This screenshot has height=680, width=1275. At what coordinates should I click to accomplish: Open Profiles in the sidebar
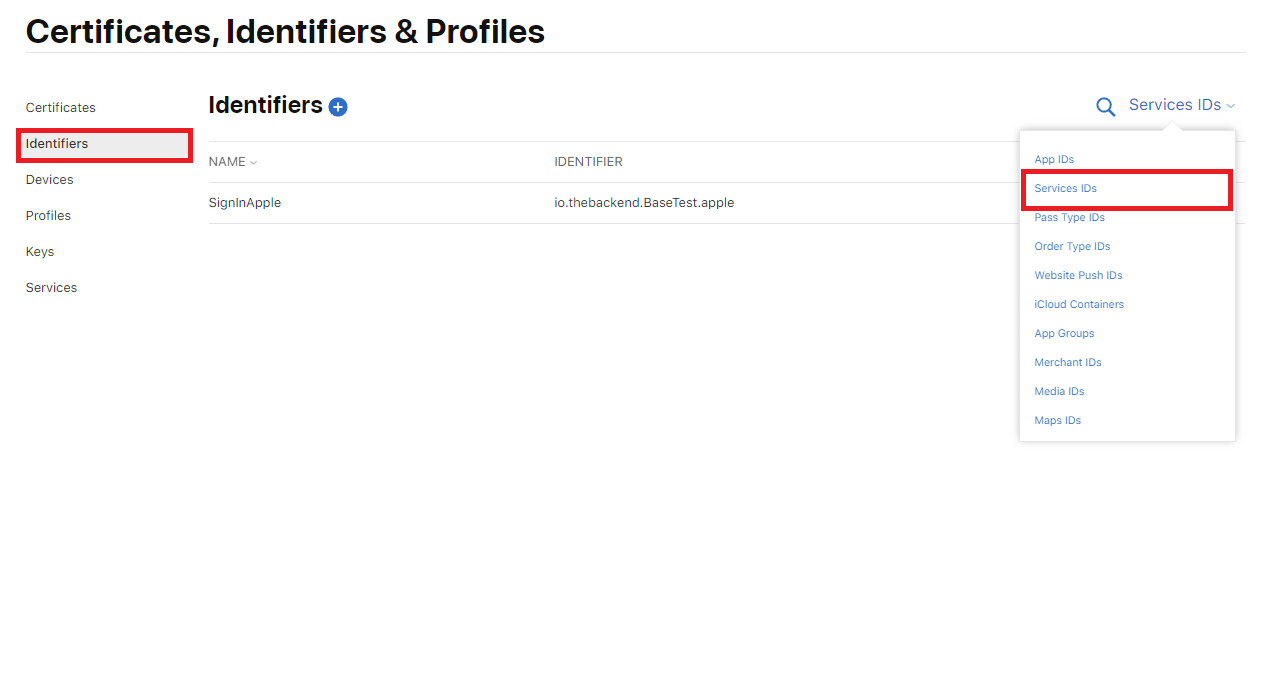(48, 216)
